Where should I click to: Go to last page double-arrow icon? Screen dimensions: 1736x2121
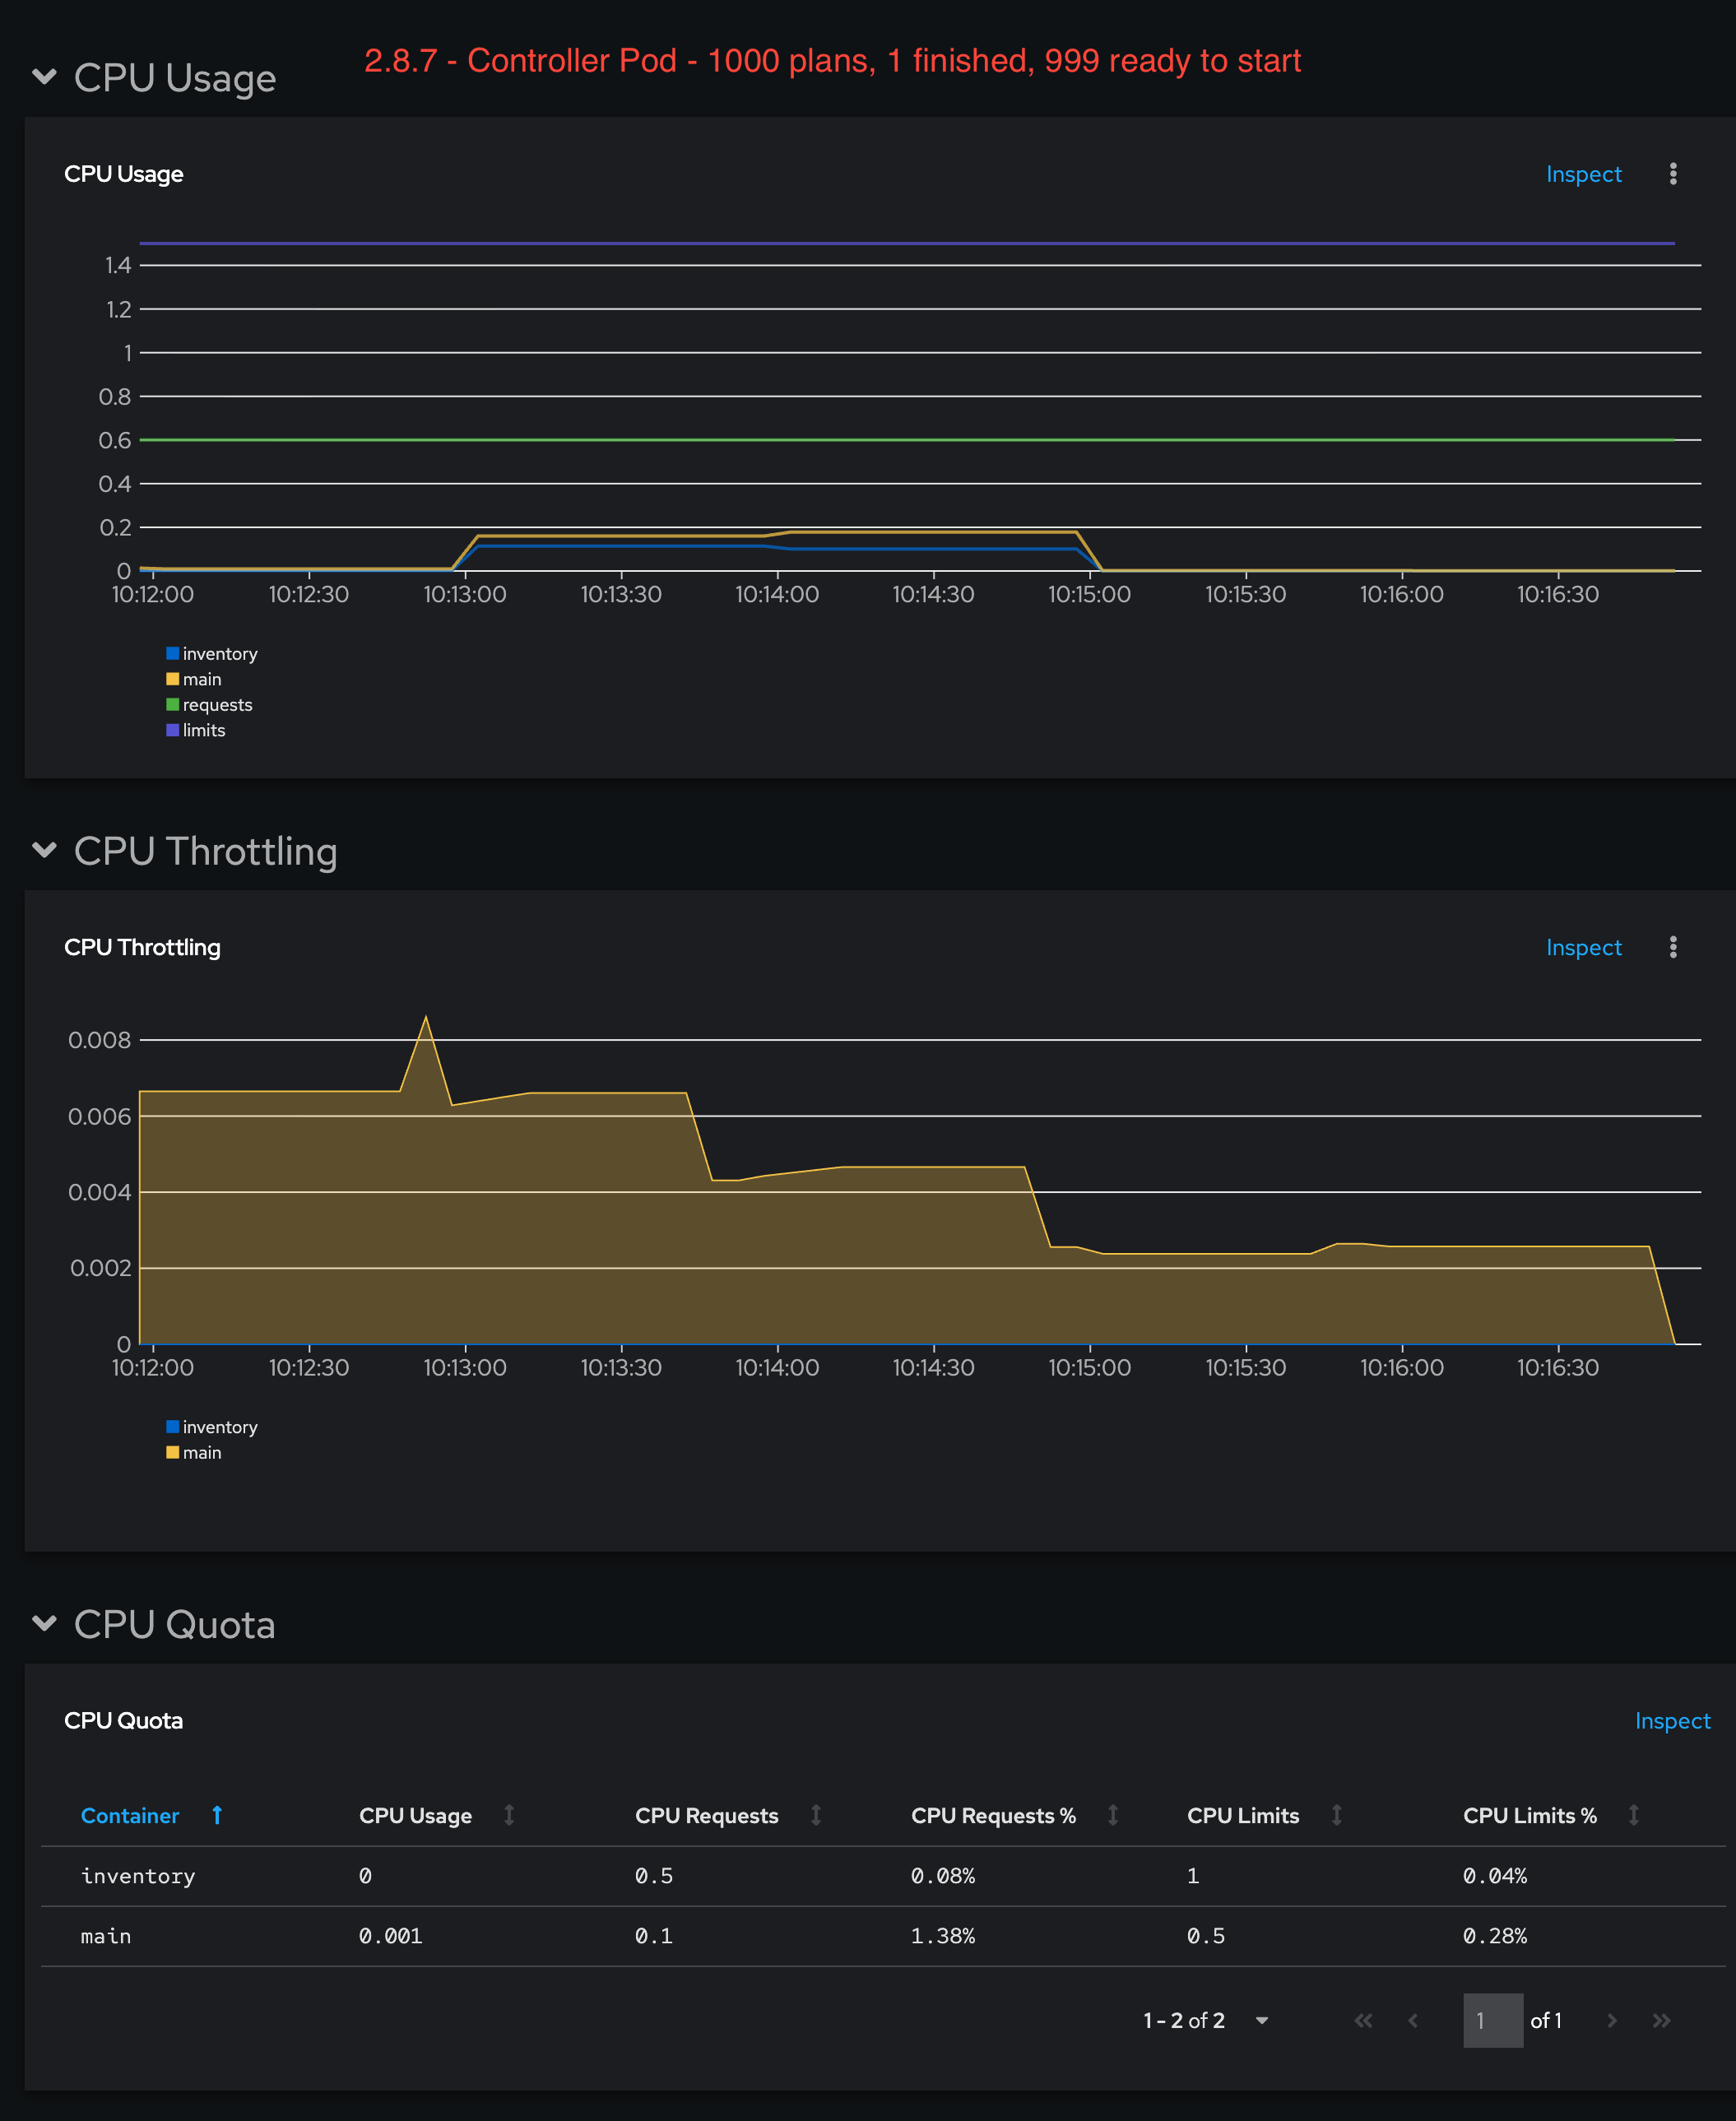pos(1661,2020)
